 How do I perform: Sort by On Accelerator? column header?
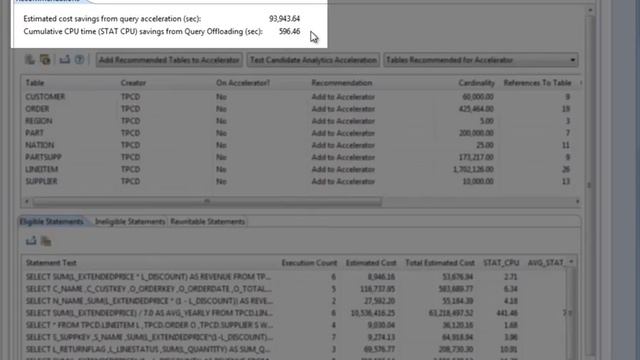[243, 83]
